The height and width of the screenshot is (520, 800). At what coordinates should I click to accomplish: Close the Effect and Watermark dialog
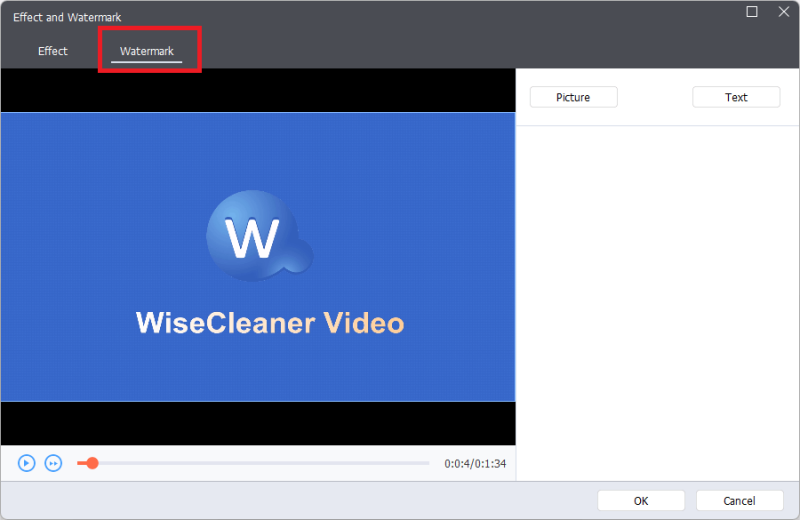[x=784, y=12]
